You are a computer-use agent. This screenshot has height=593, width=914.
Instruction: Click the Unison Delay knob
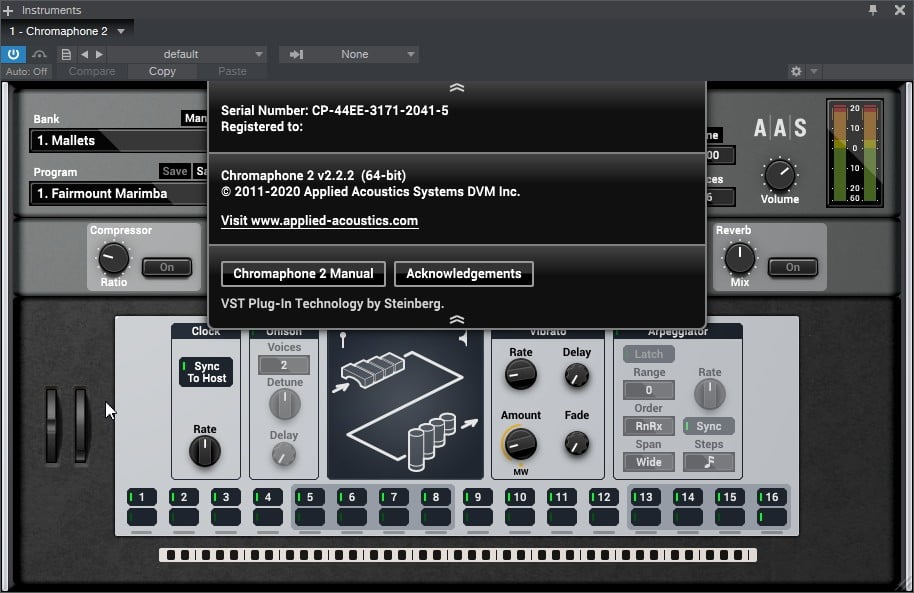coord(284,454)
